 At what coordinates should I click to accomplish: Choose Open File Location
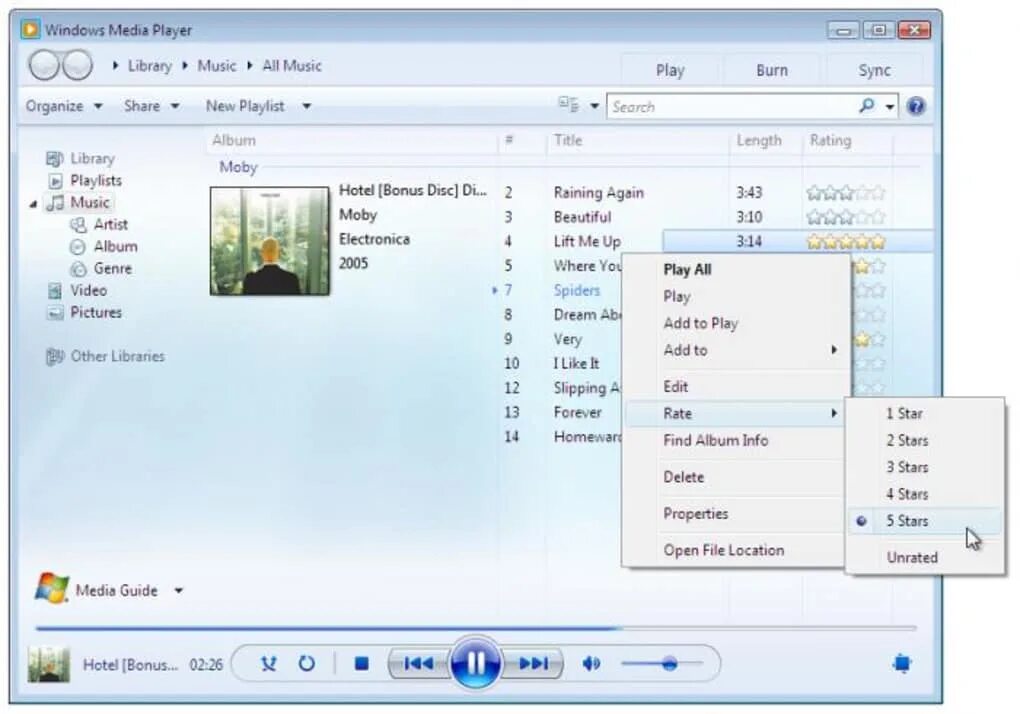pos(736,550)
